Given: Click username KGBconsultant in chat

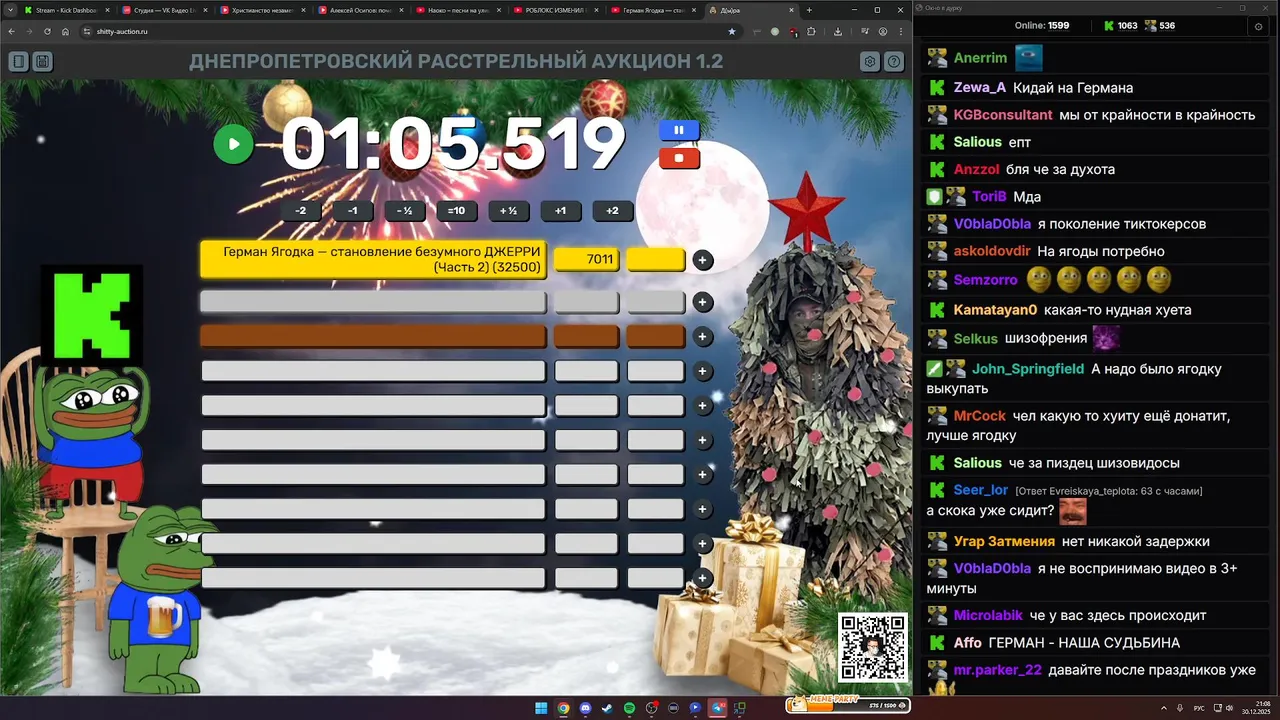Looking at the screenshot, I should (x=1003, y=115).
